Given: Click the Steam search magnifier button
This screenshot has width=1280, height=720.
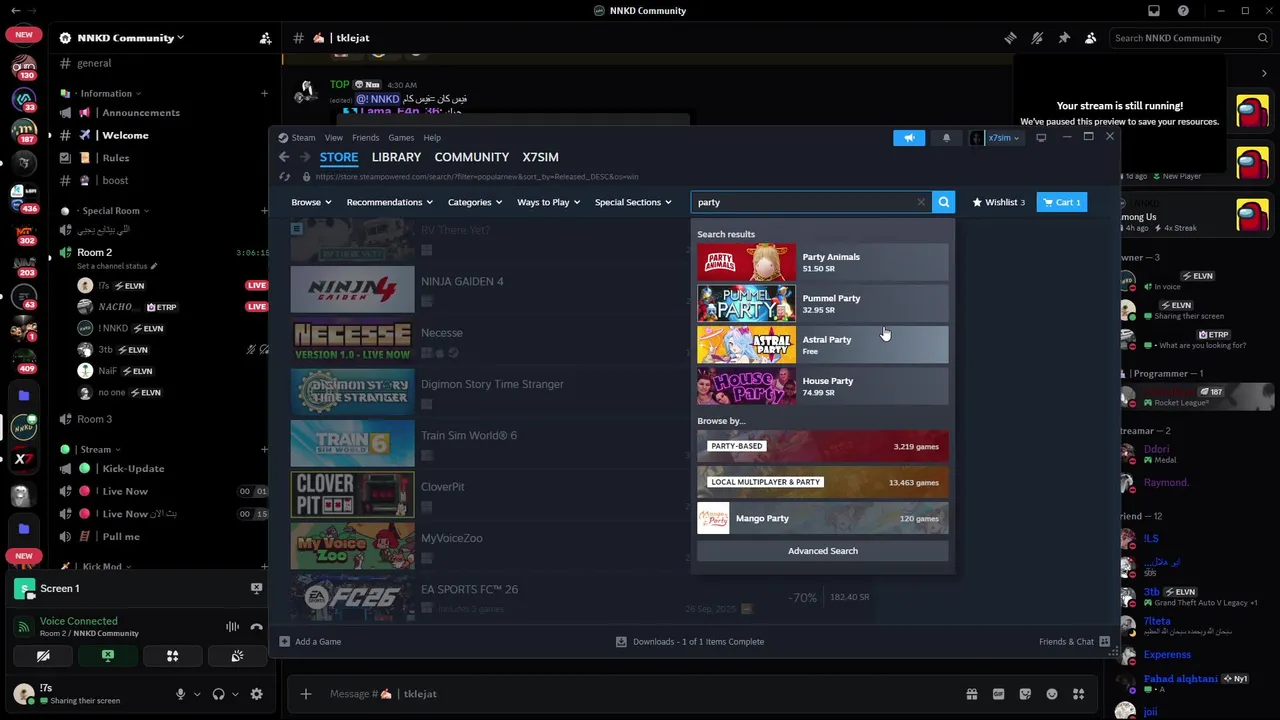Looking at the screenshot, I should [x=943, y=202].
